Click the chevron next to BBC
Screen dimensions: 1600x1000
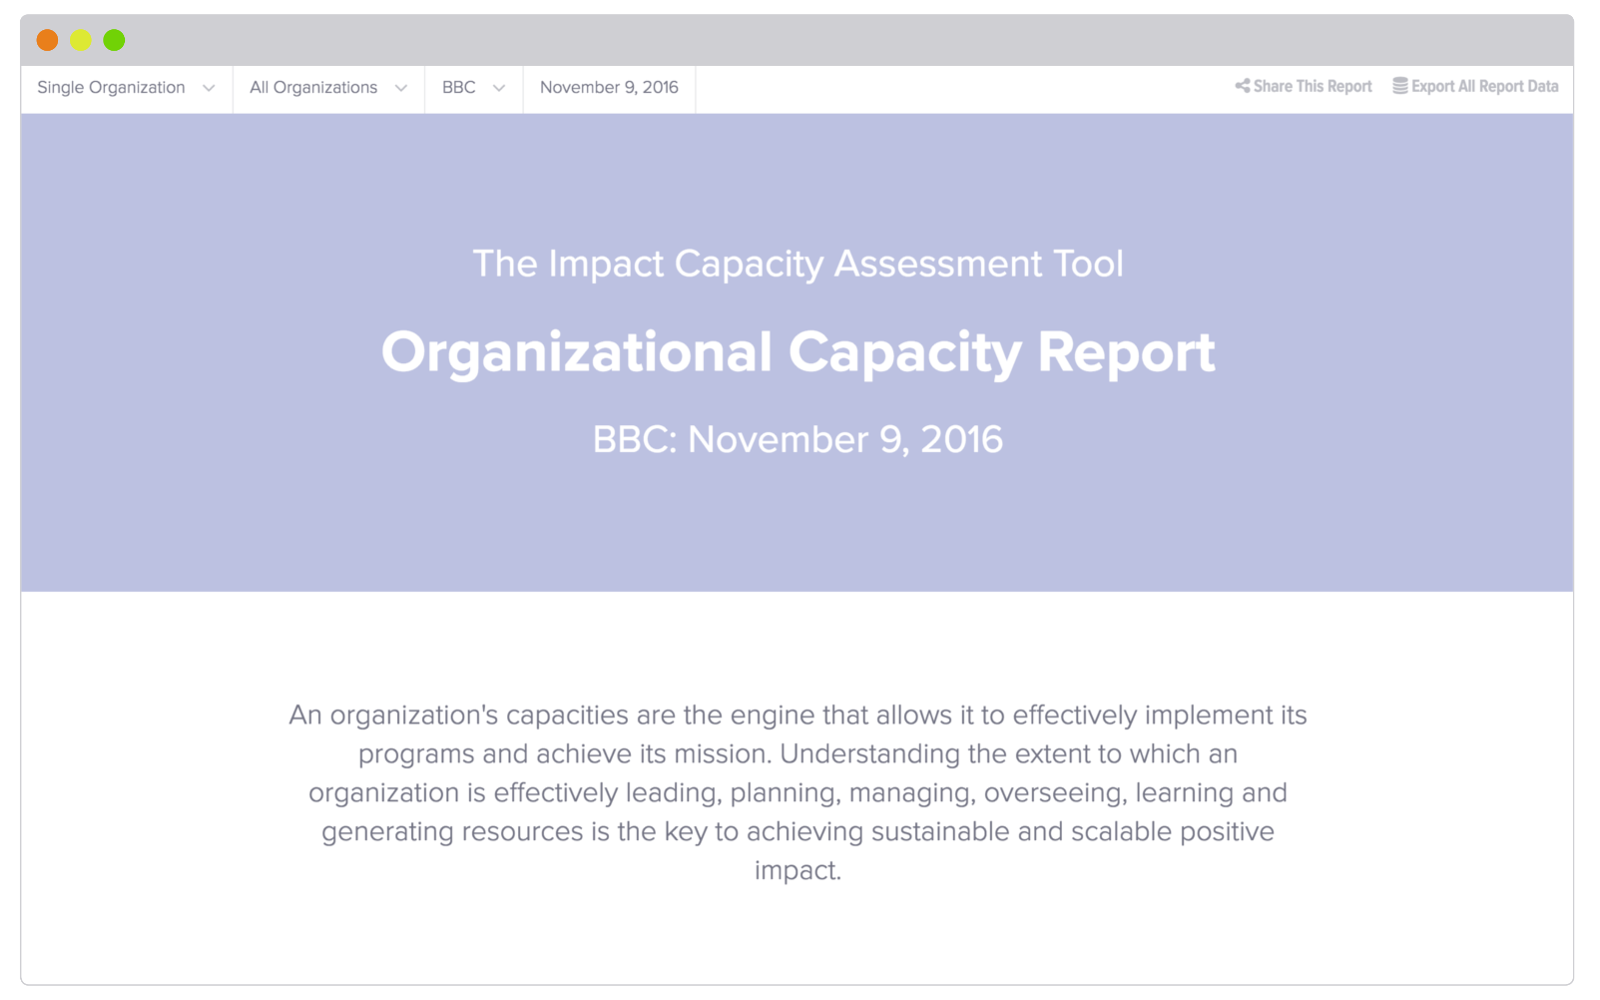pos(499,88)
